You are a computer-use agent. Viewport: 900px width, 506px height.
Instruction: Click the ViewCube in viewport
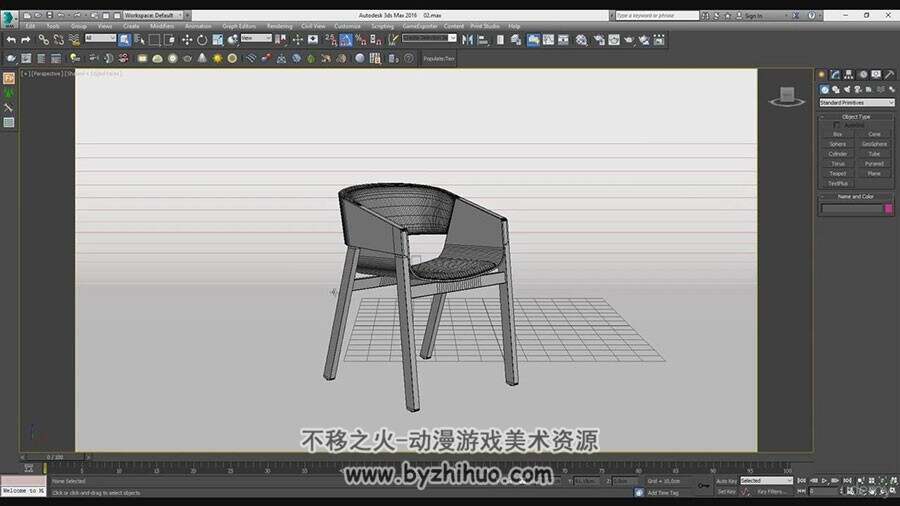click(x=787, y=96)
